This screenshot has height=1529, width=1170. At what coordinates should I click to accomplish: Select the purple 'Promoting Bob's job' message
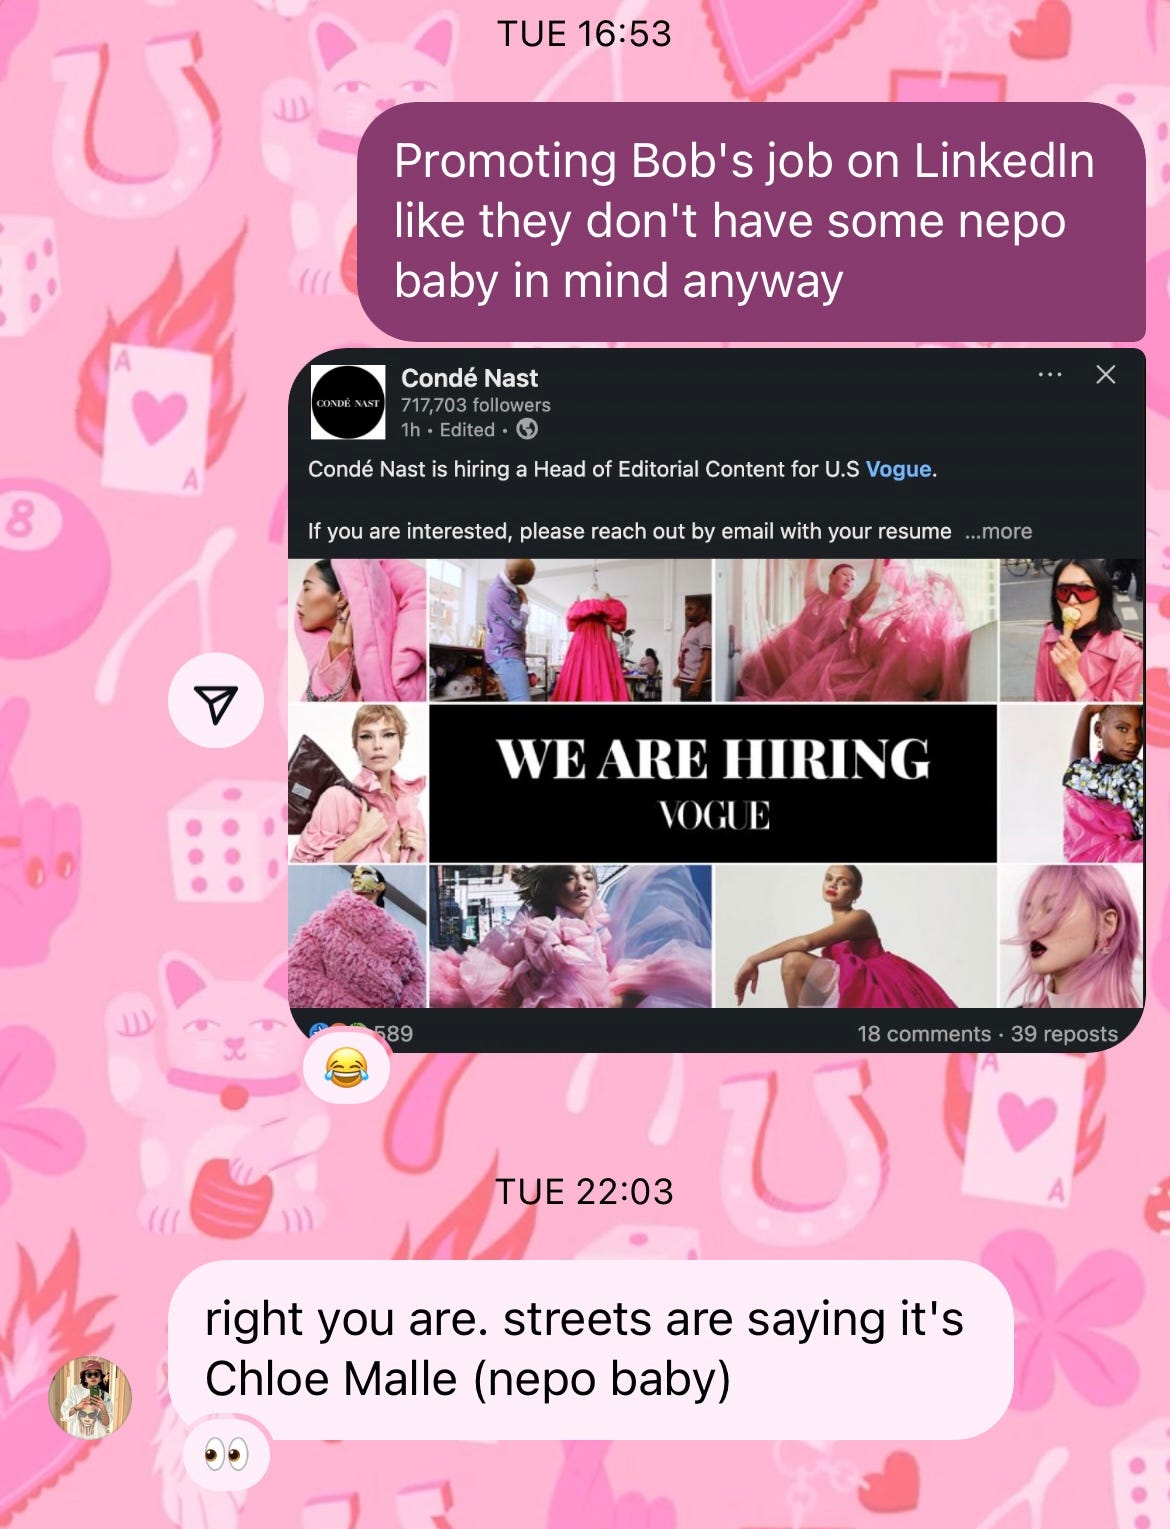click(751, 222)
